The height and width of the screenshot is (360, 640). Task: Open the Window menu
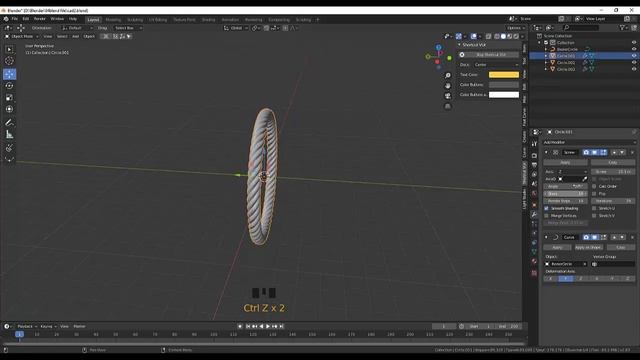tap(57, 19)
